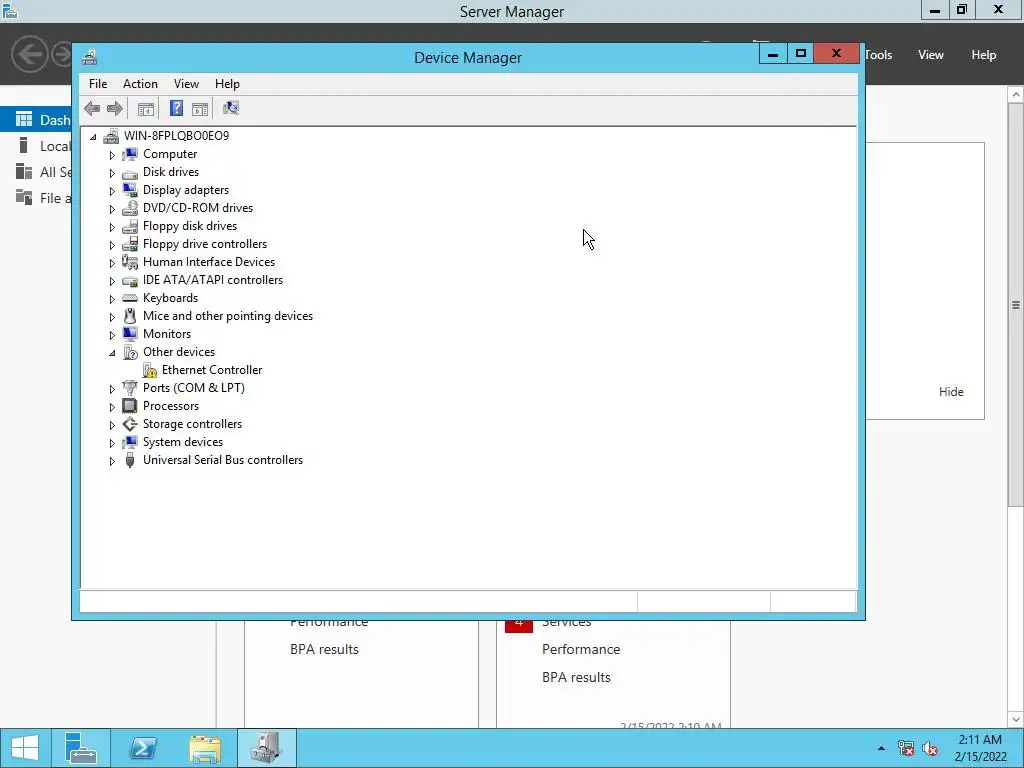Open Server Manager from the taskbar
Image resolution: width=1024 pixels, height=768 pixels.
[81, 748]
